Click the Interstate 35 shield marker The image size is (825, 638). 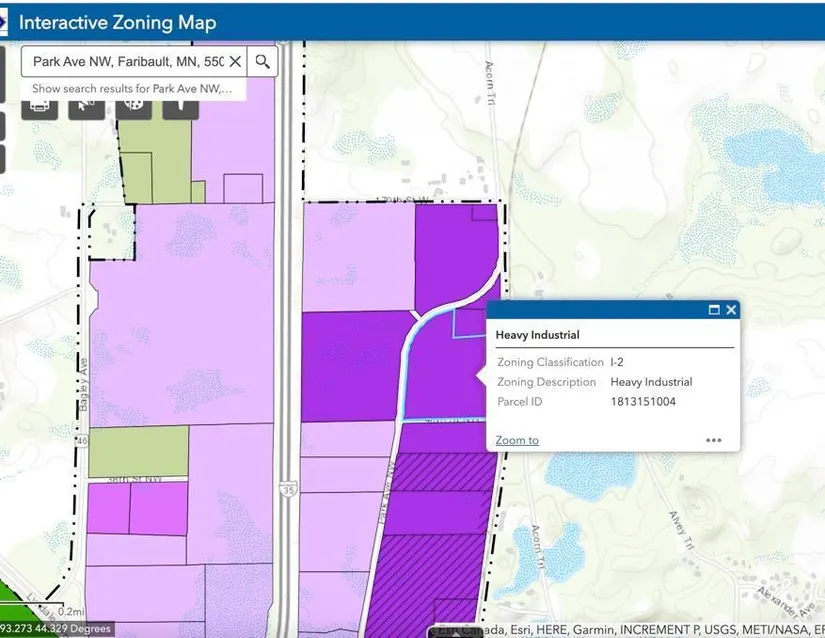[288, 489]
